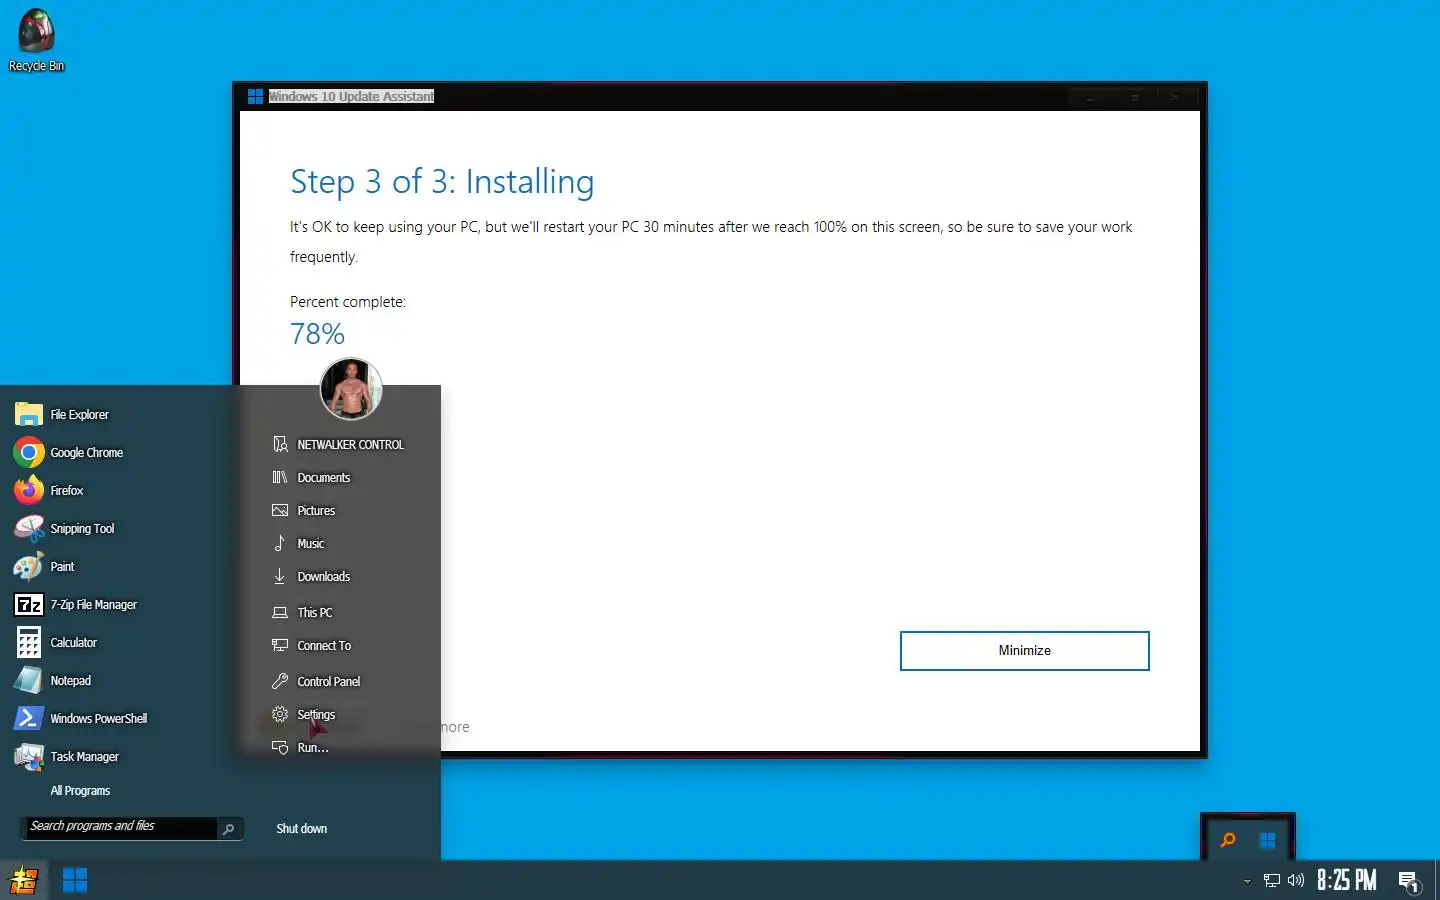The image size is (1440, 900).
Task: Click the Windows Update Assistant taskbar icon
Action: click(x=75, y=880)
